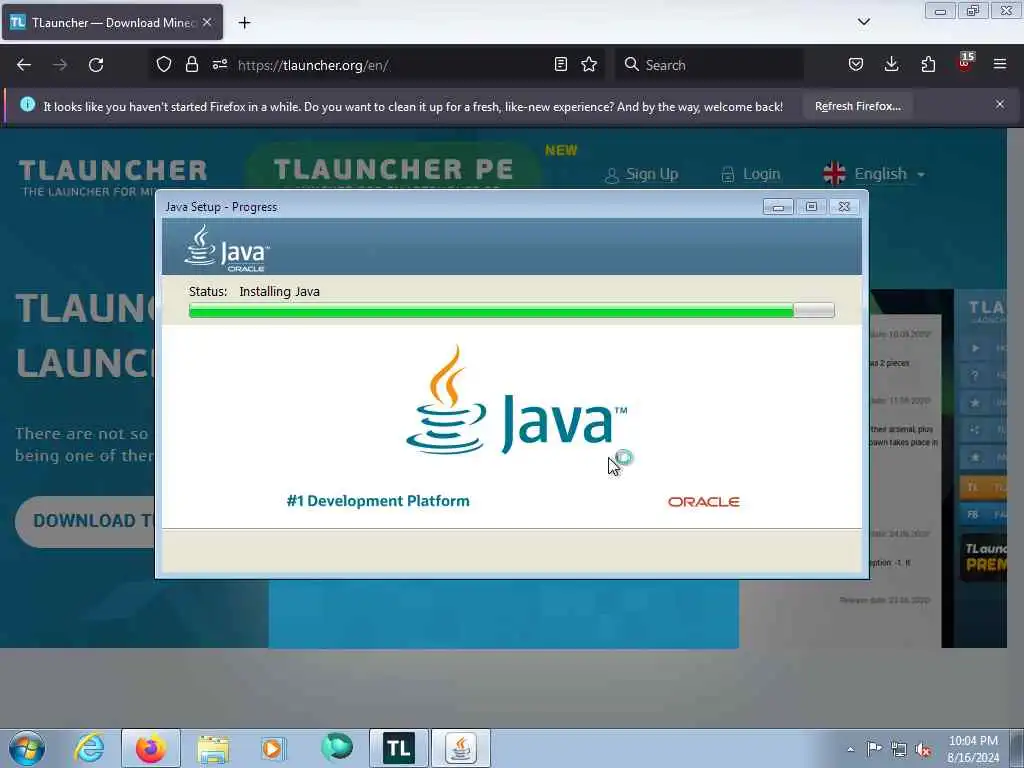Reload the TLauncher page
This screenshot has width=1024, height=768.
click(x=96, y=65)
